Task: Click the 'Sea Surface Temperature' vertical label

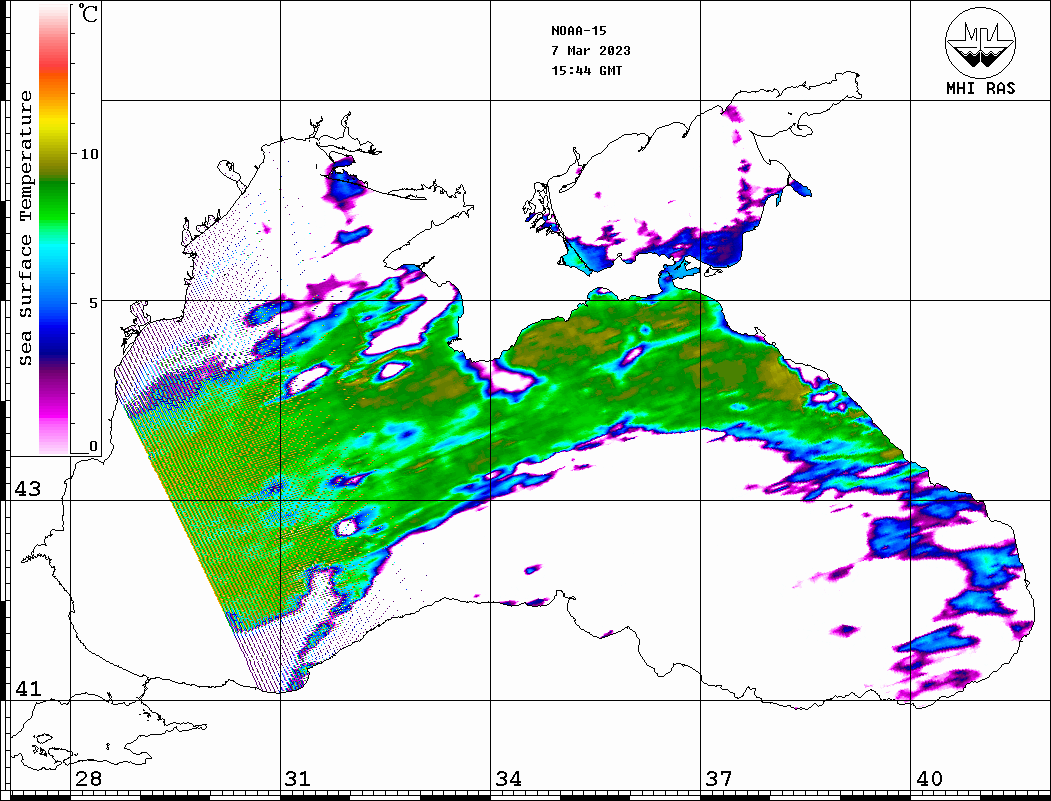Action: pyautogui.click(x=25, y=228)
